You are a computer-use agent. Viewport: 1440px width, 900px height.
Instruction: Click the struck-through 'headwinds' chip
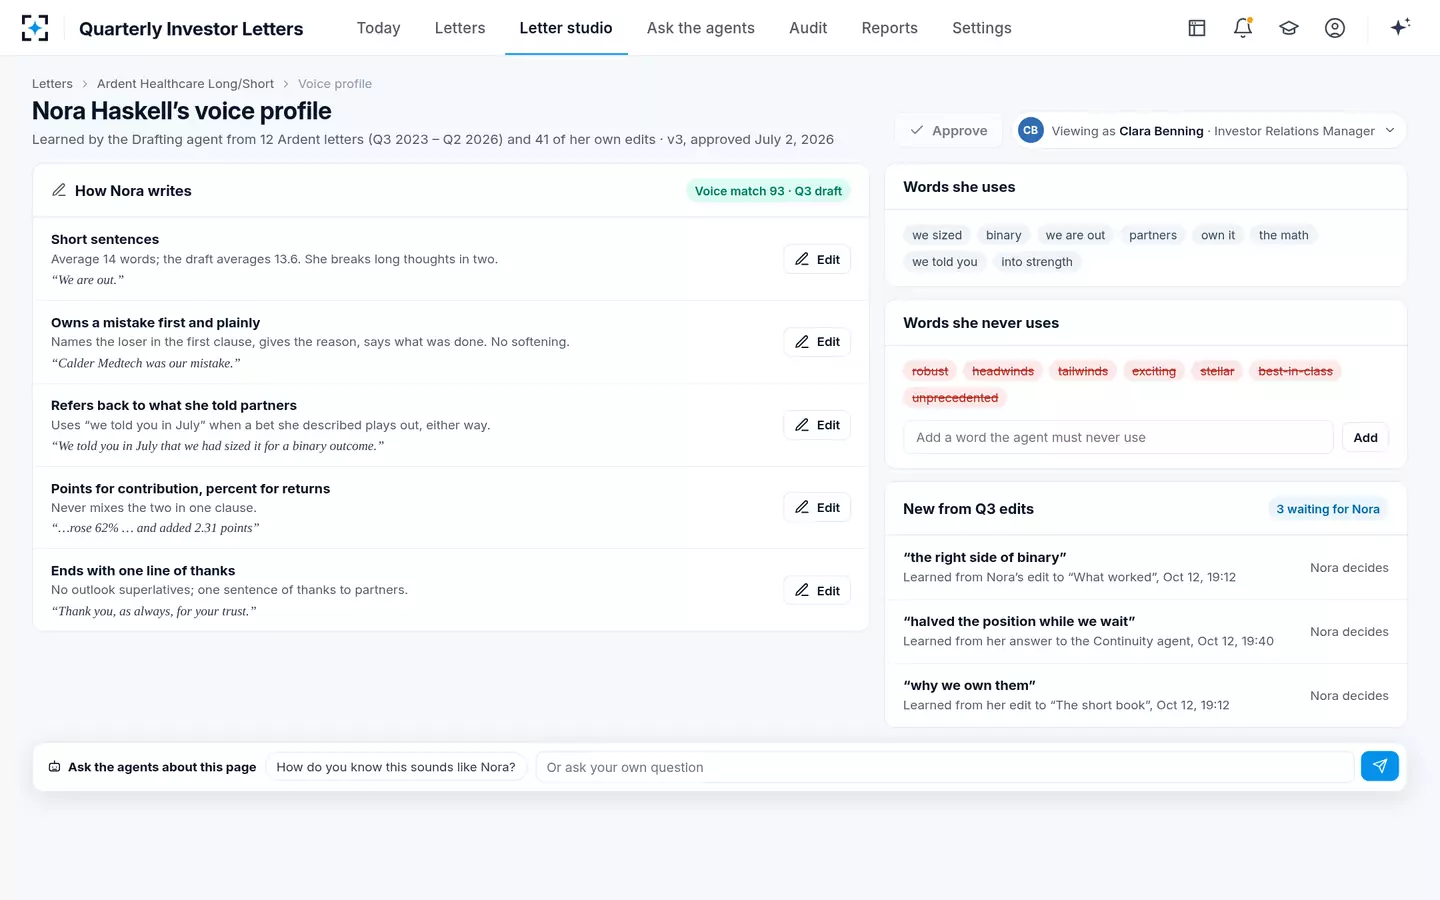1003,371
